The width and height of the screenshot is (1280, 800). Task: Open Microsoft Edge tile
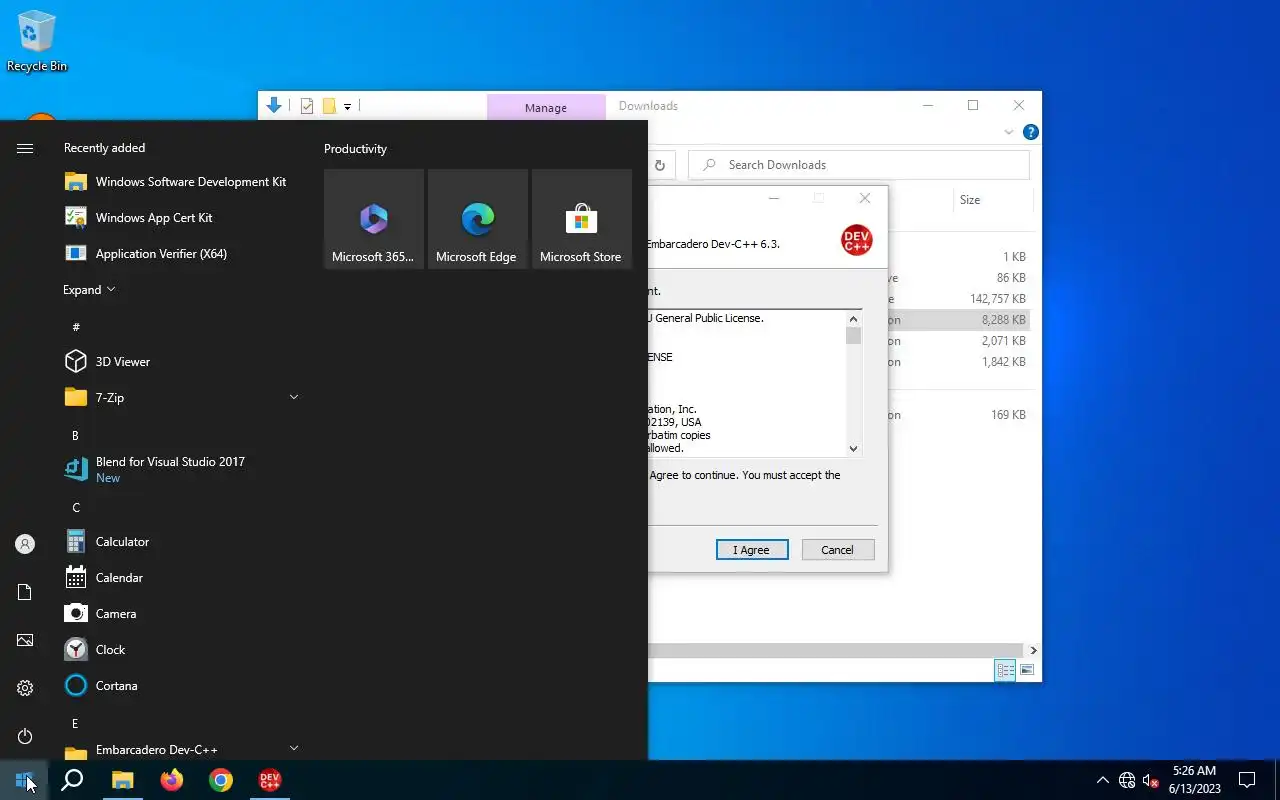[478, 219]
